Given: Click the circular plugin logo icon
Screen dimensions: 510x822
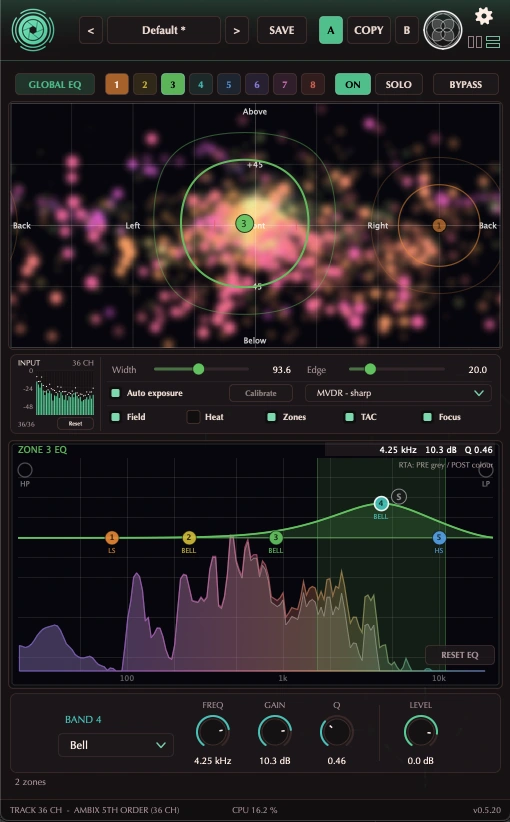Looking at the screenshot, I should [32, 30].
